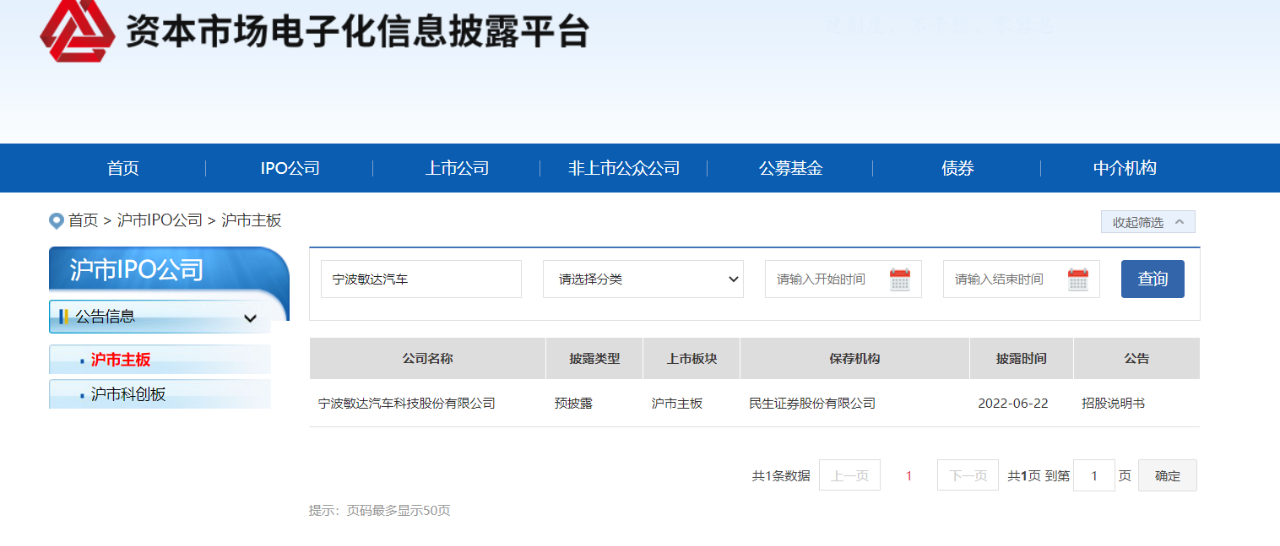
Task: Collapse filters with 收起筛选 button
Action: point(1148,222)
